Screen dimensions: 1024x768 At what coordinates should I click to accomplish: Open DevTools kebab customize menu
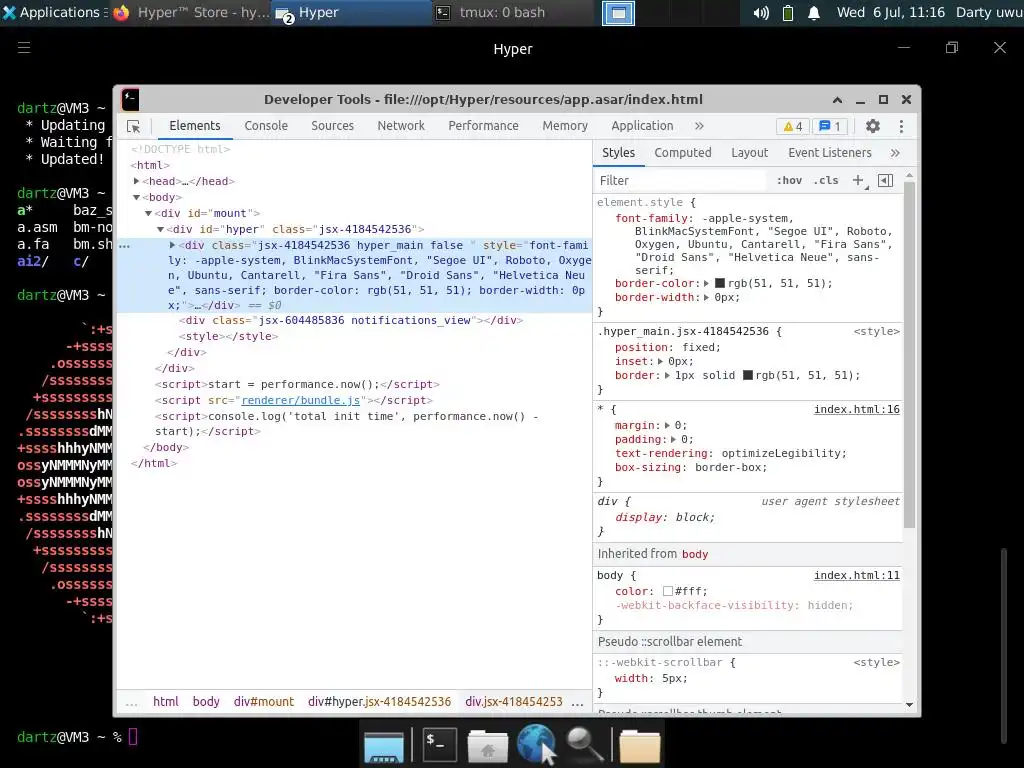901,126
